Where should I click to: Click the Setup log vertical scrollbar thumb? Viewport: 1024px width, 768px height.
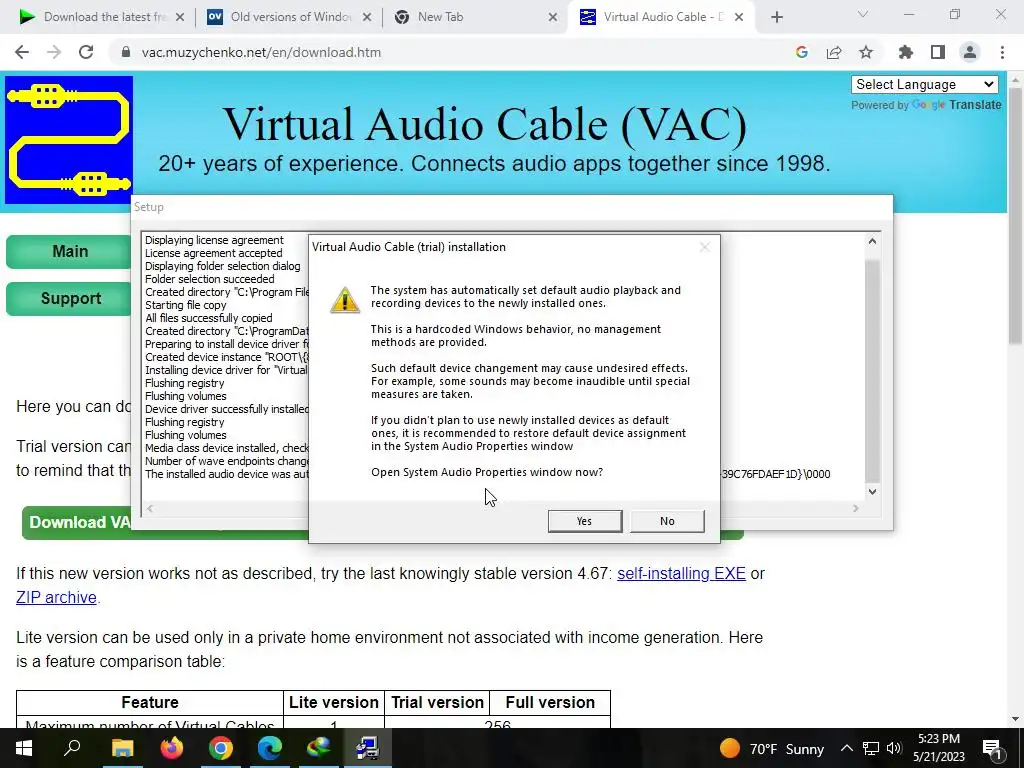click(872, 371)
